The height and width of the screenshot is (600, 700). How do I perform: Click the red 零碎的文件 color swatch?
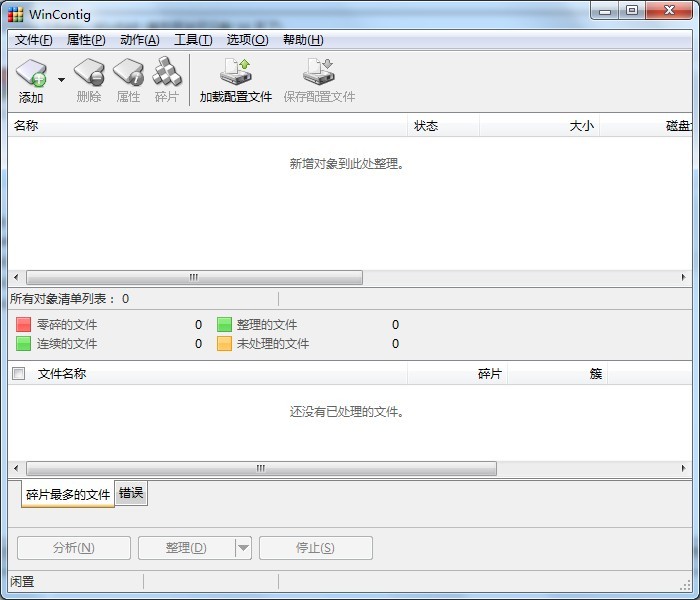24,325
